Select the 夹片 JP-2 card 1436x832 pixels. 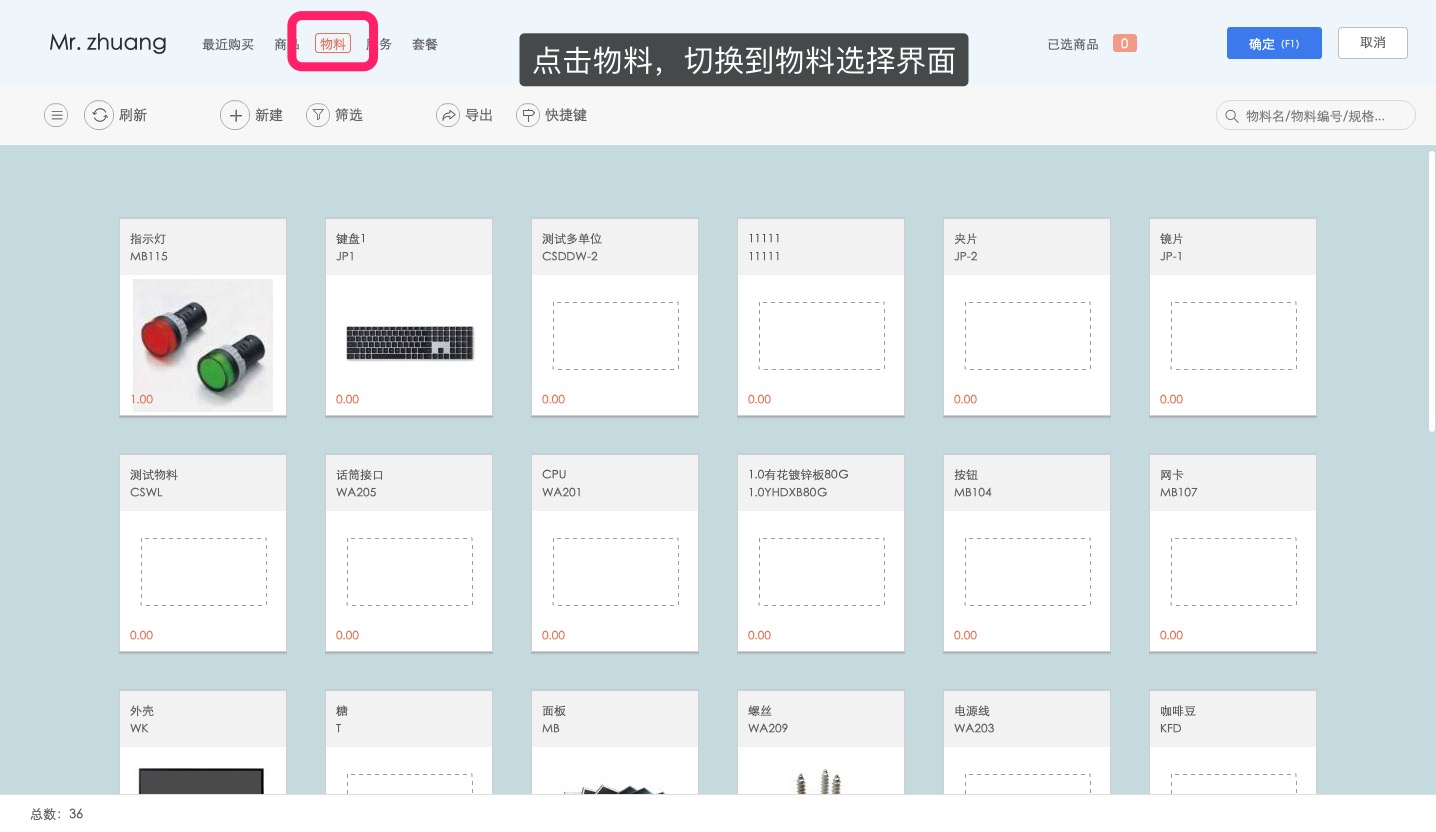(1027, 317)
